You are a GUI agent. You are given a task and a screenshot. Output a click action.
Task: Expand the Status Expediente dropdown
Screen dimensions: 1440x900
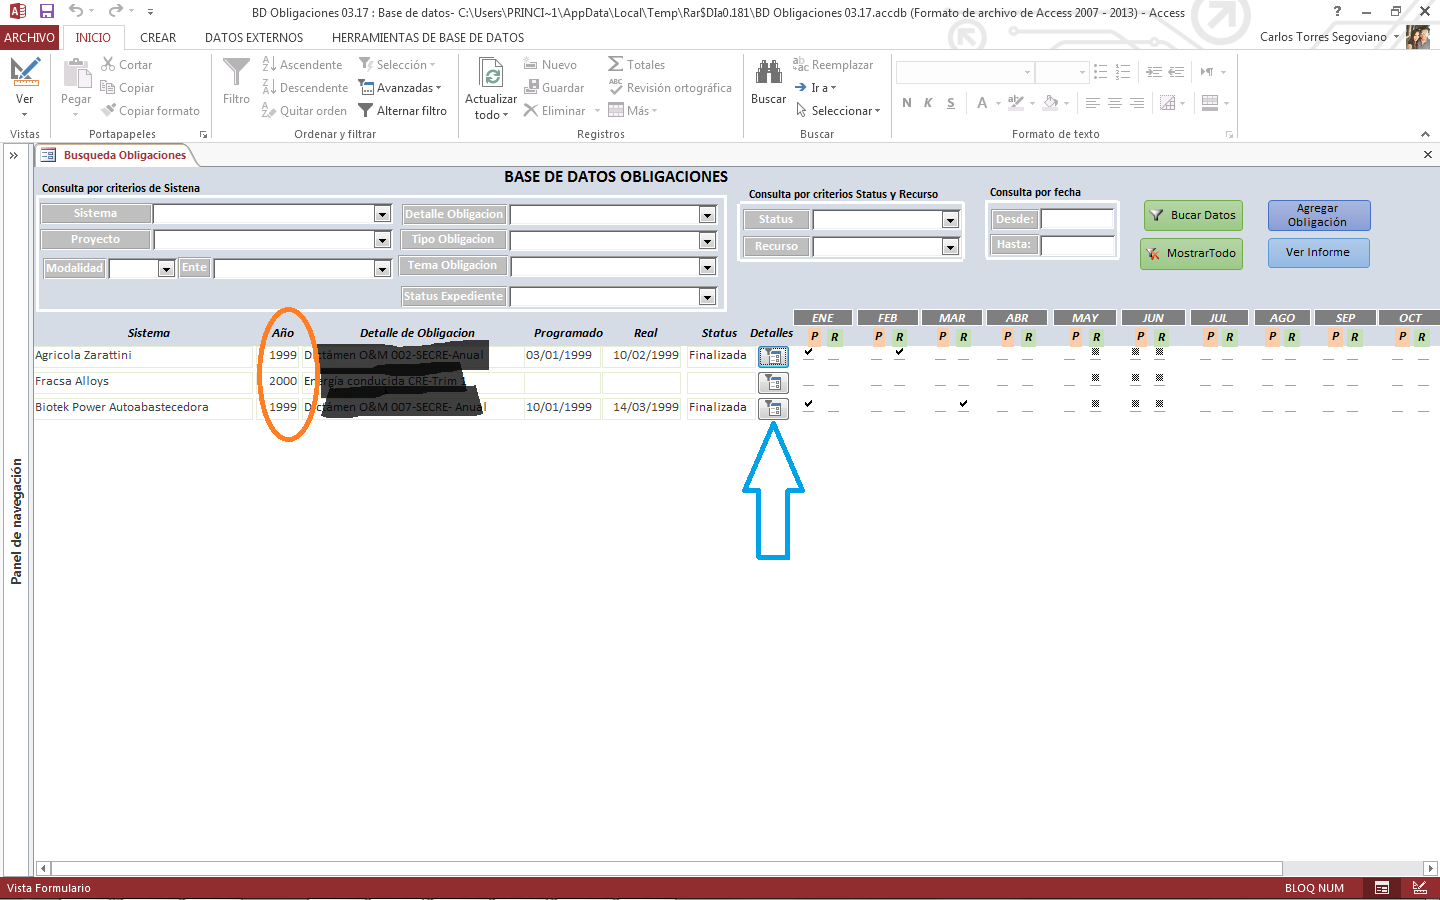tap(707, 296)
